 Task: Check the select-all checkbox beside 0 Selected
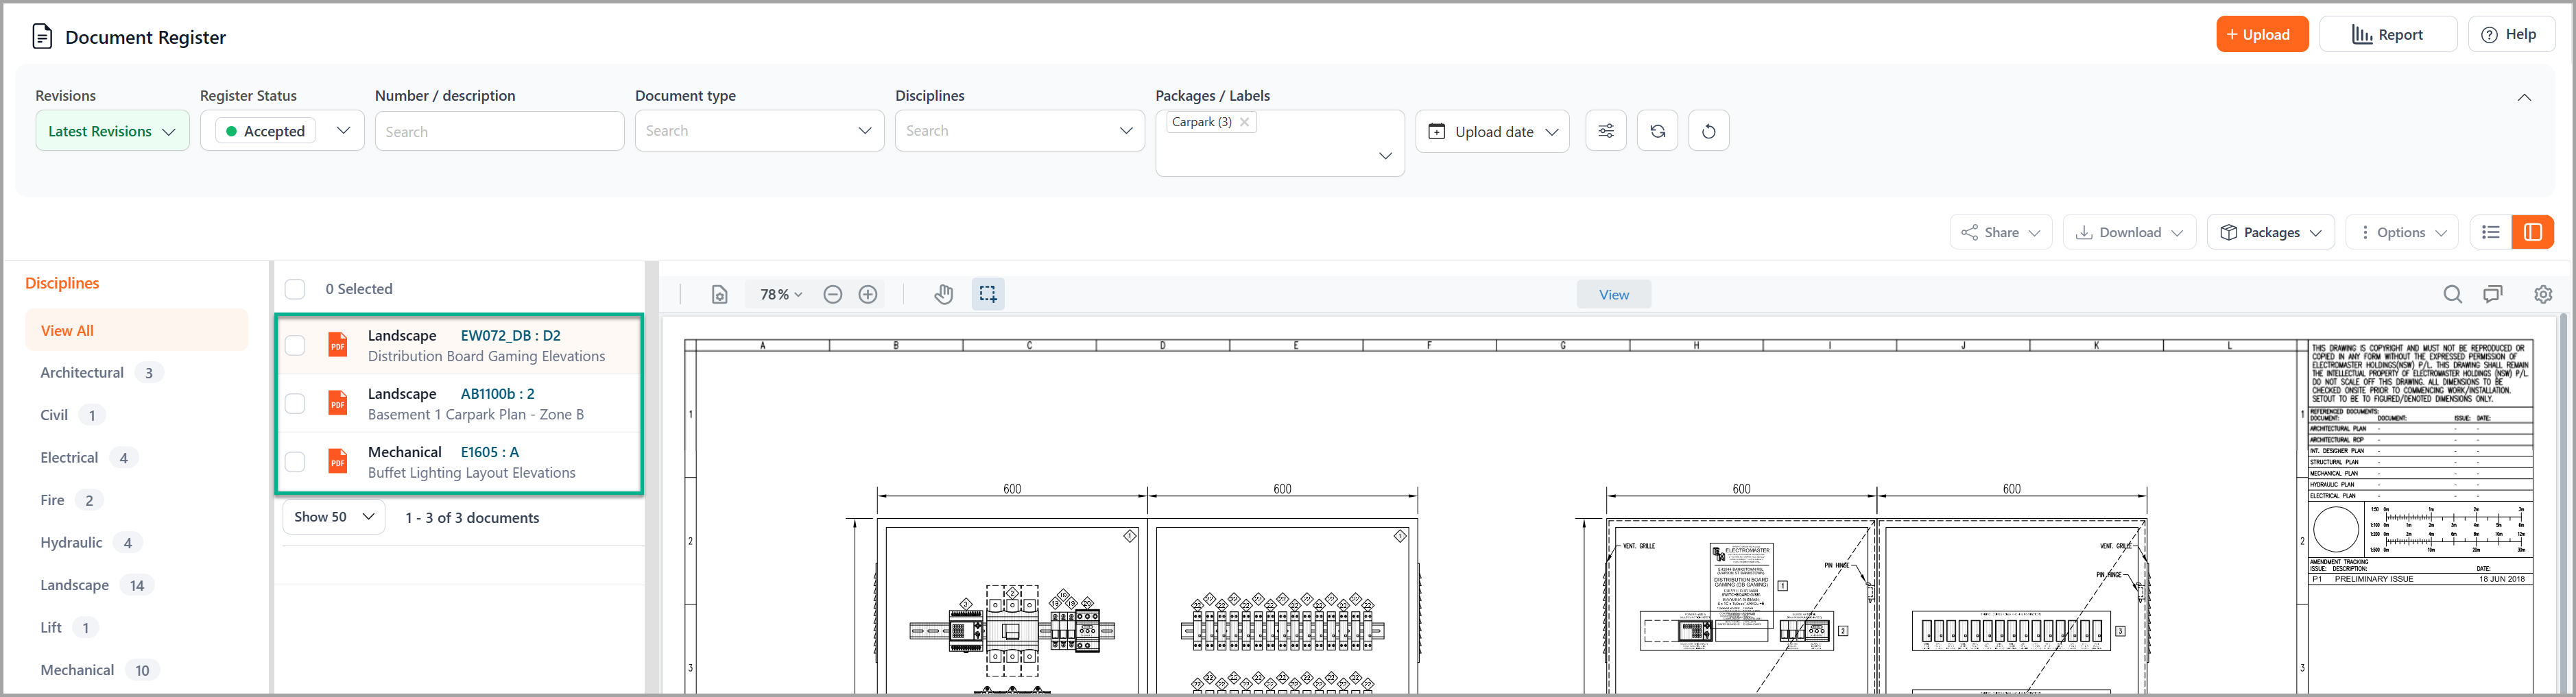[295, 288]
